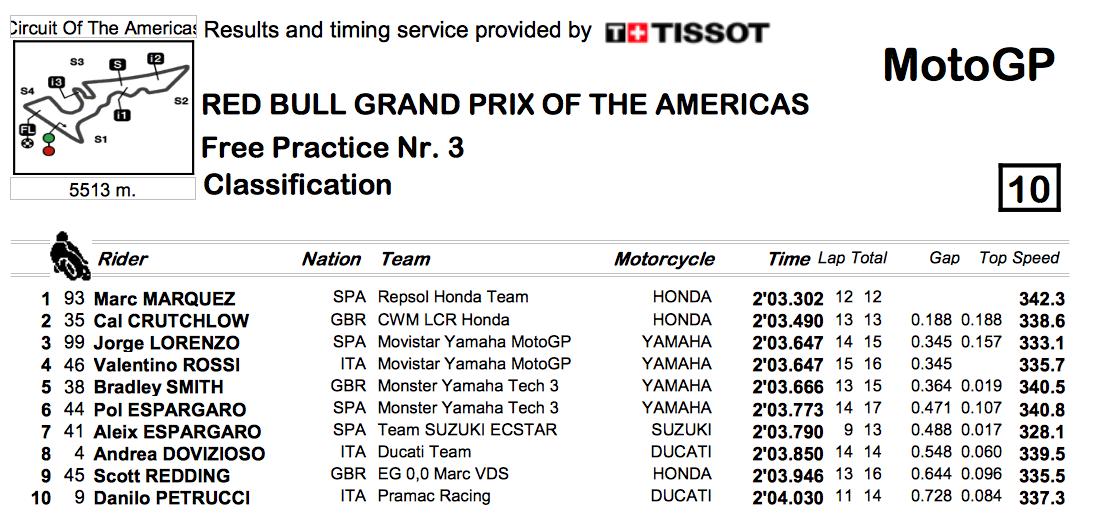1093x511 pixels.
Task: Select Marc MARQUEZ row
Action: [552, 298]
